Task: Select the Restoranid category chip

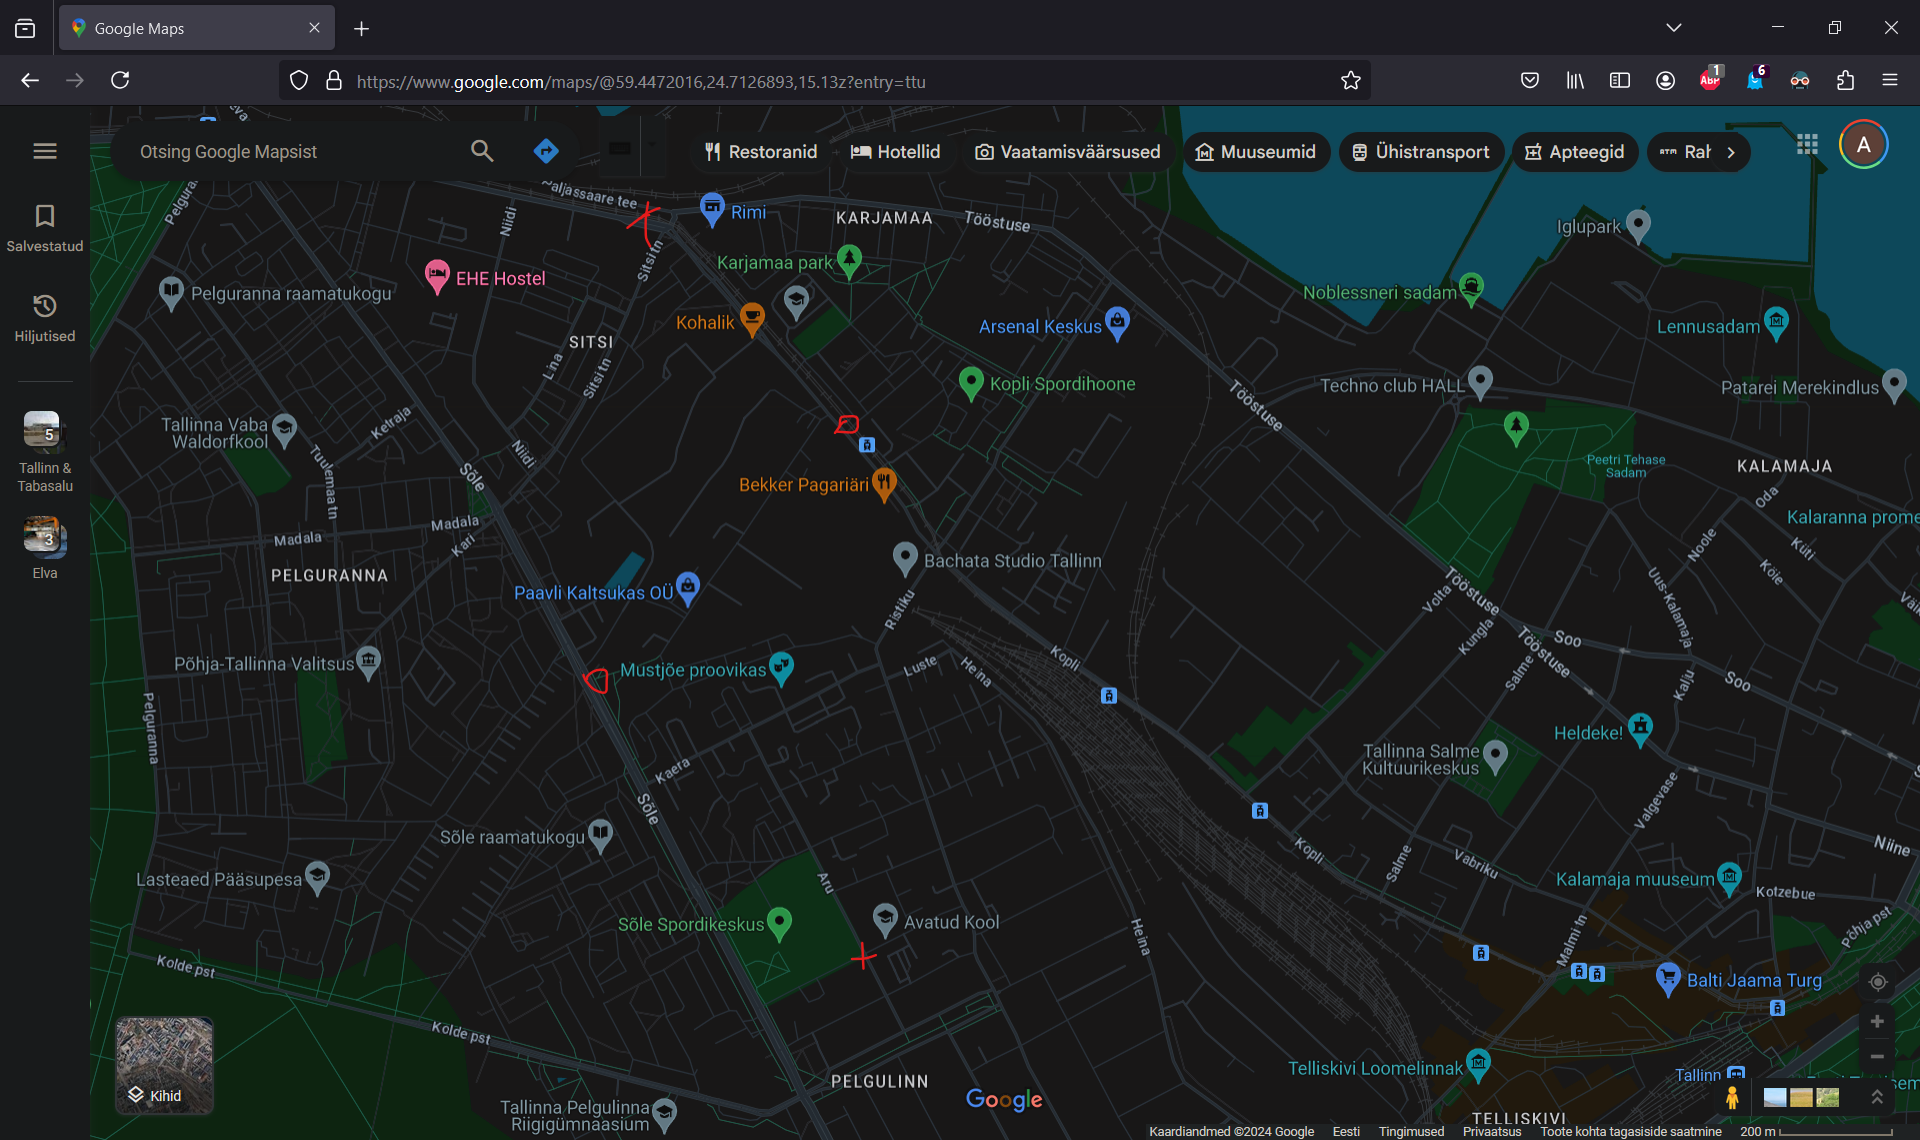Action: tap(760, 152)
